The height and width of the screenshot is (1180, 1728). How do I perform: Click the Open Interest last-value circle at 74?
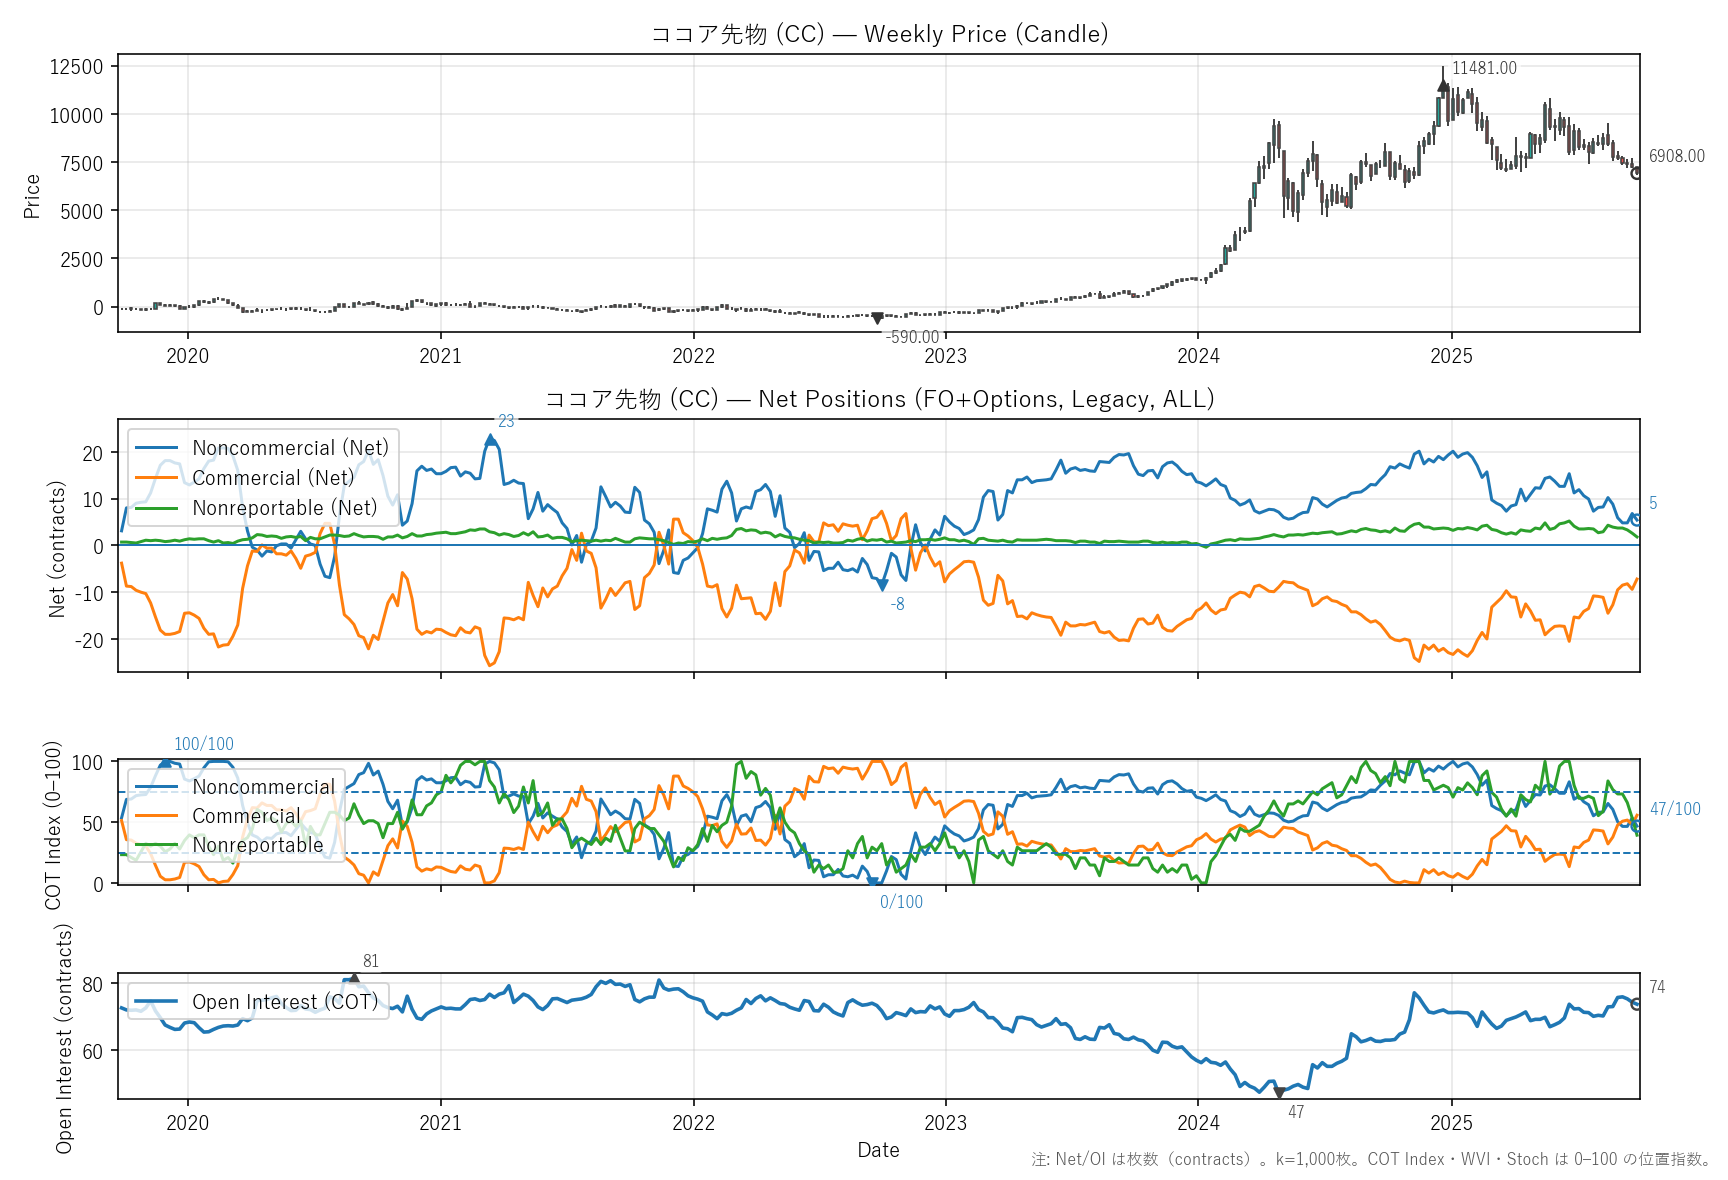(x=1637, y=1004)
